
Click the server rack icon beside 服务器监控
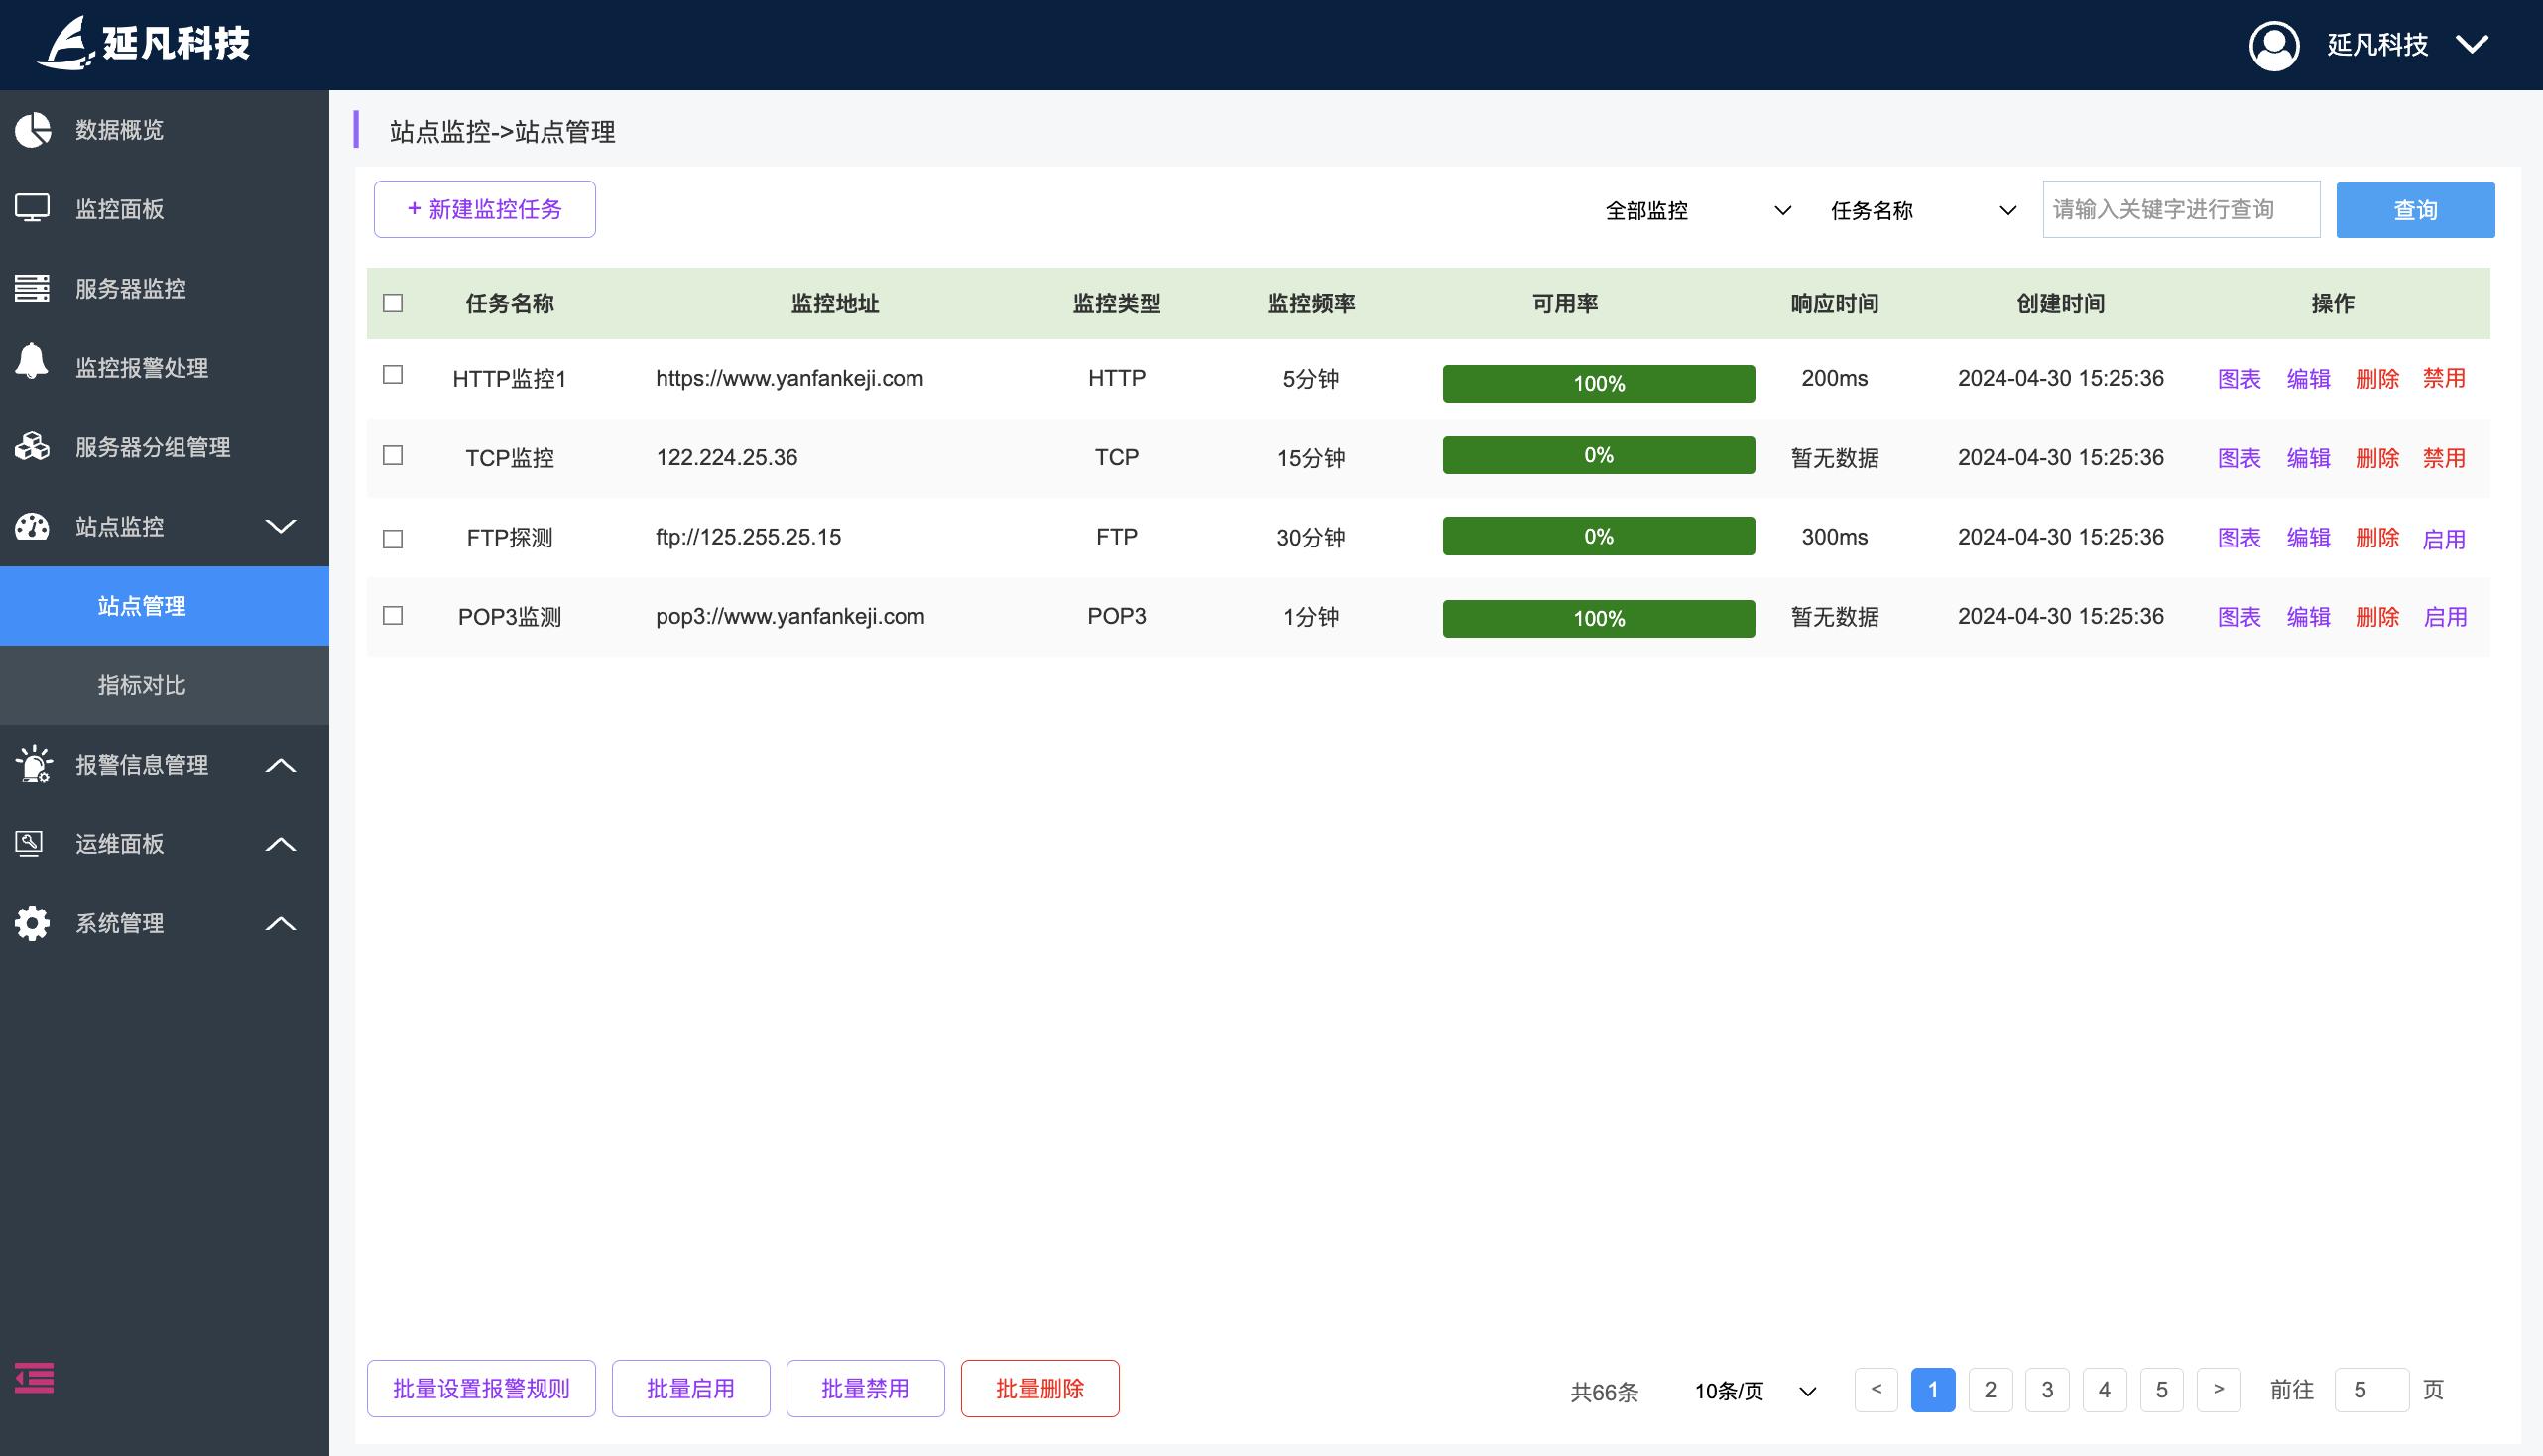[32, 288]
